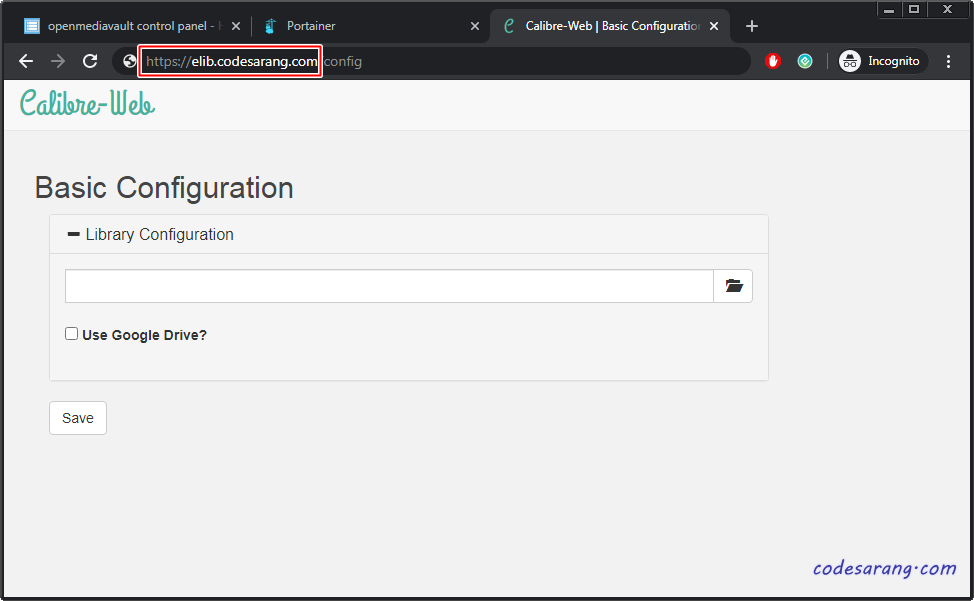Select the Calibre-Web Basic Configuration tab

pyautogui.click(x=610, y=26)
